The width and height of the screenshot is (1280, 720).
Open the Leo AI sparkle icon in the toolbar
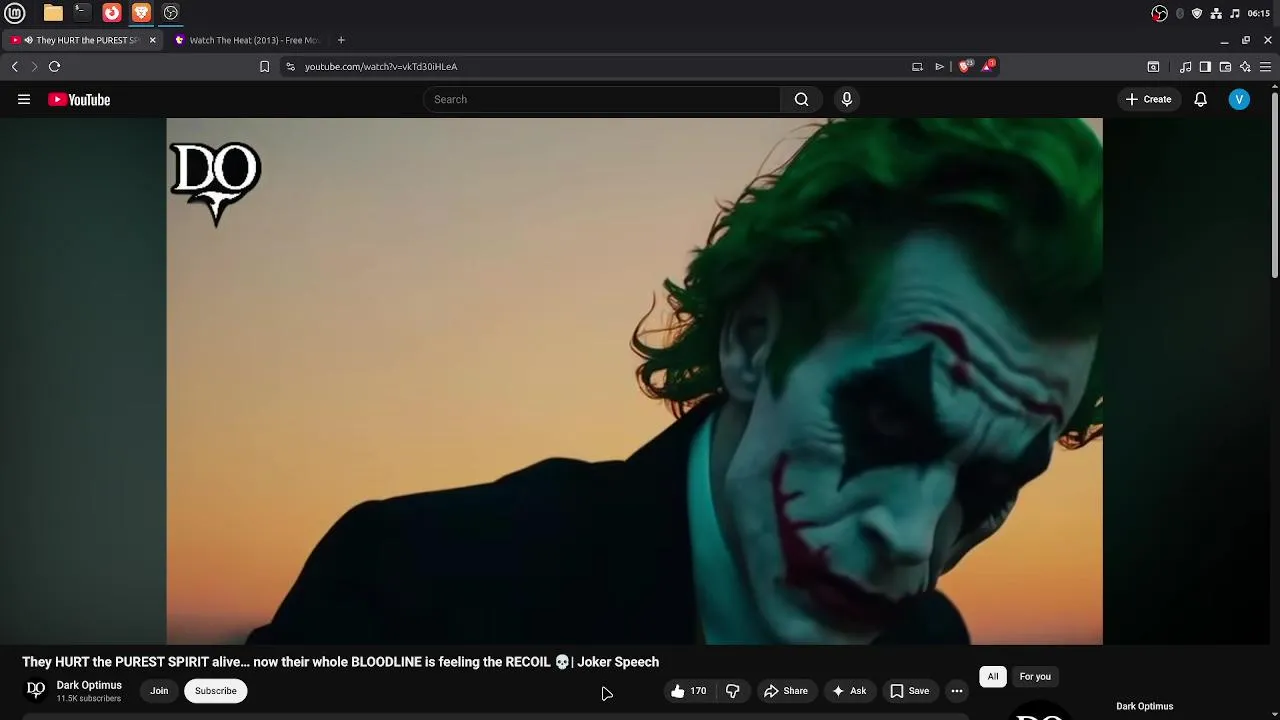1245,67
